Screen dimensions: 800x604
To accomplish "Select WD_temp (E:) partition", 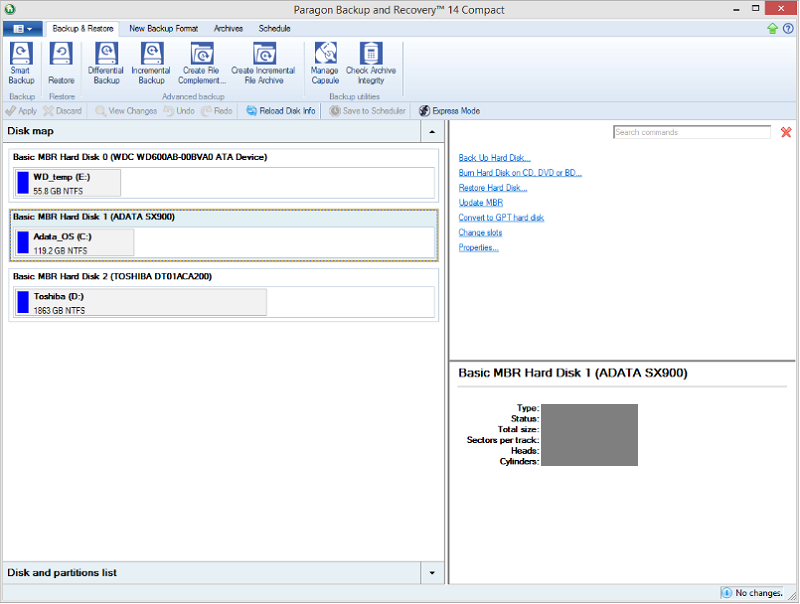I will [x=68, y=183].
